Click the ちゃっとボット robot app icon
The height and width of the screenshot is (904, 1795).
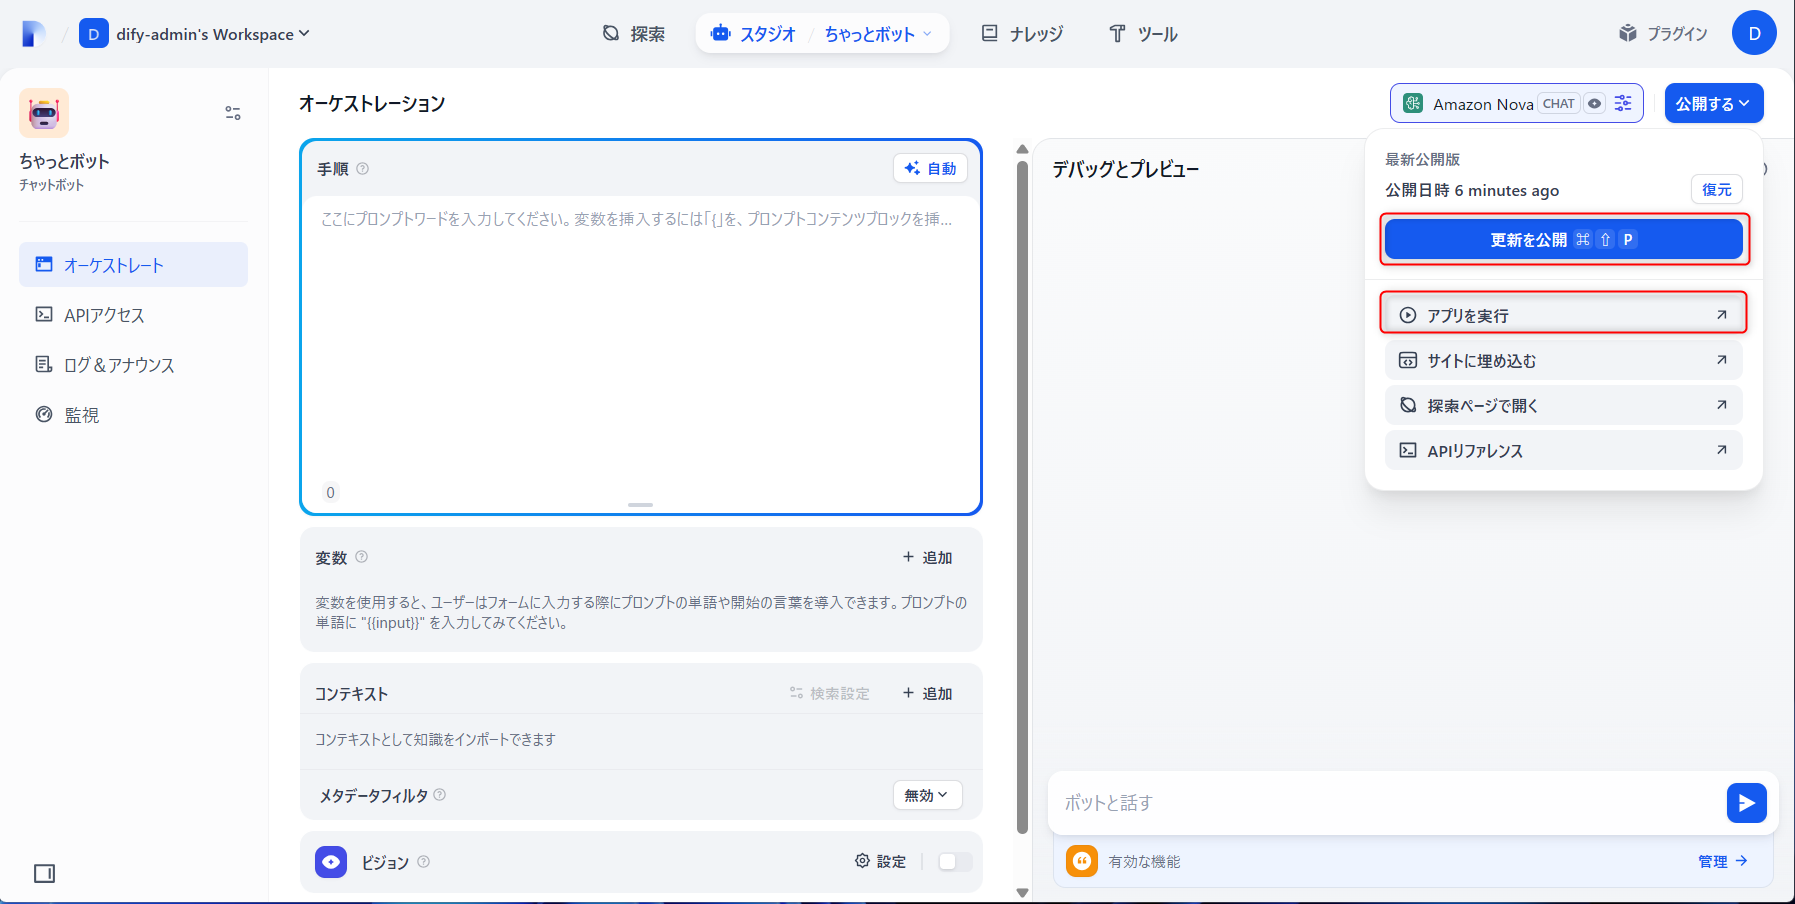pyautogui.click(x=44, y=113)
